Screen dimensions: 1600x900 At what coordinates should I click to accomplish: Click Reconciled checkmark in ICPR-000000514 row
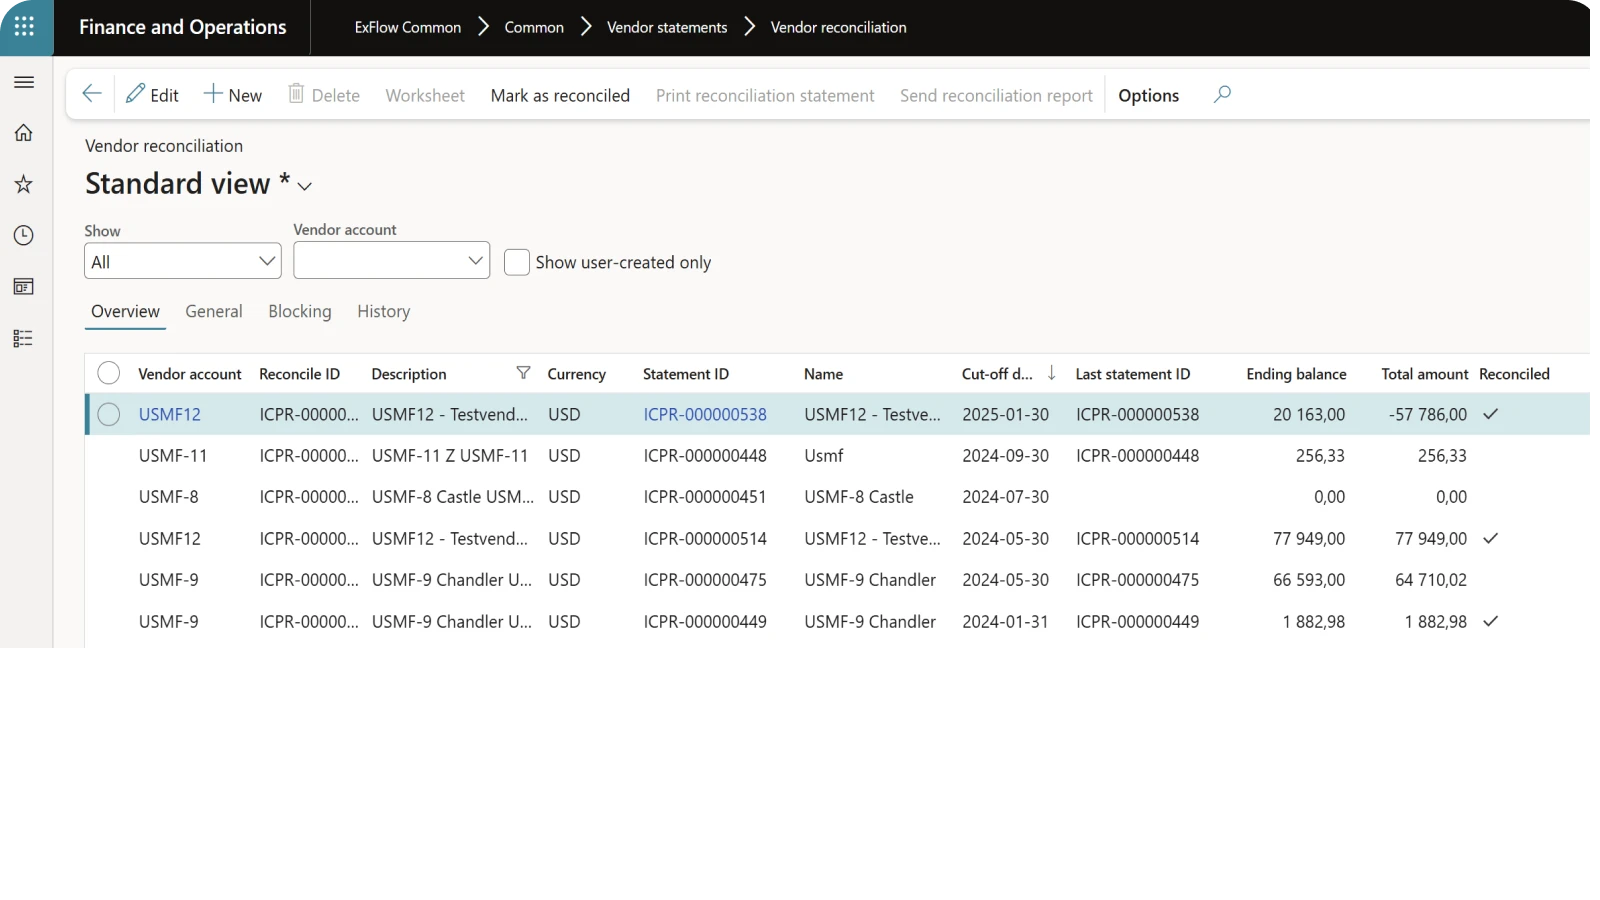pos(1490,538)
